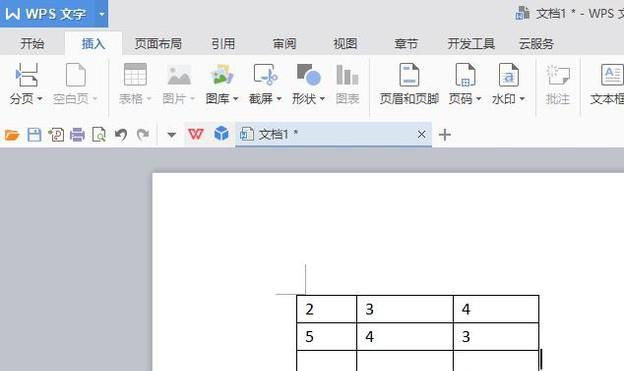Image resolution: width=624 pixels, height=371 pixels.
Task: Click the save floppy disk icon
Action: 34,135
